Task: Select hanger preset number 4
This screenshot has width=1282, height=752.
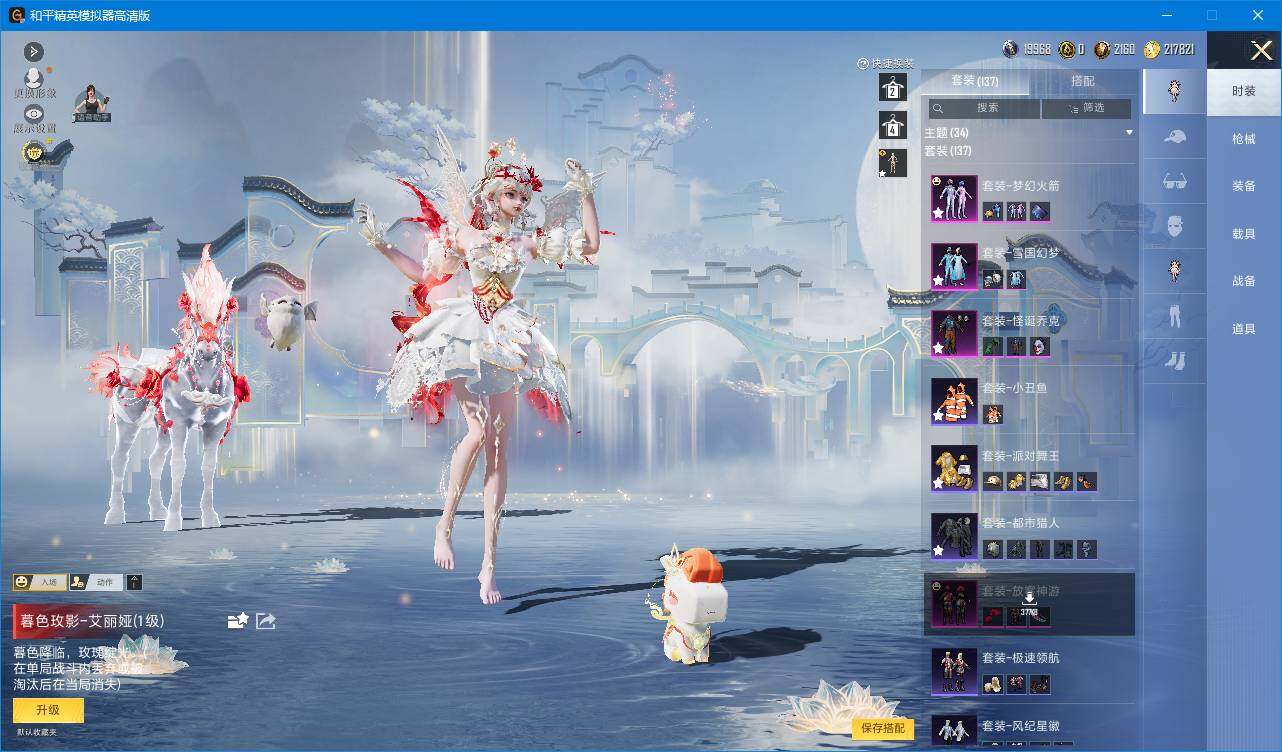Action: [892, 125]
